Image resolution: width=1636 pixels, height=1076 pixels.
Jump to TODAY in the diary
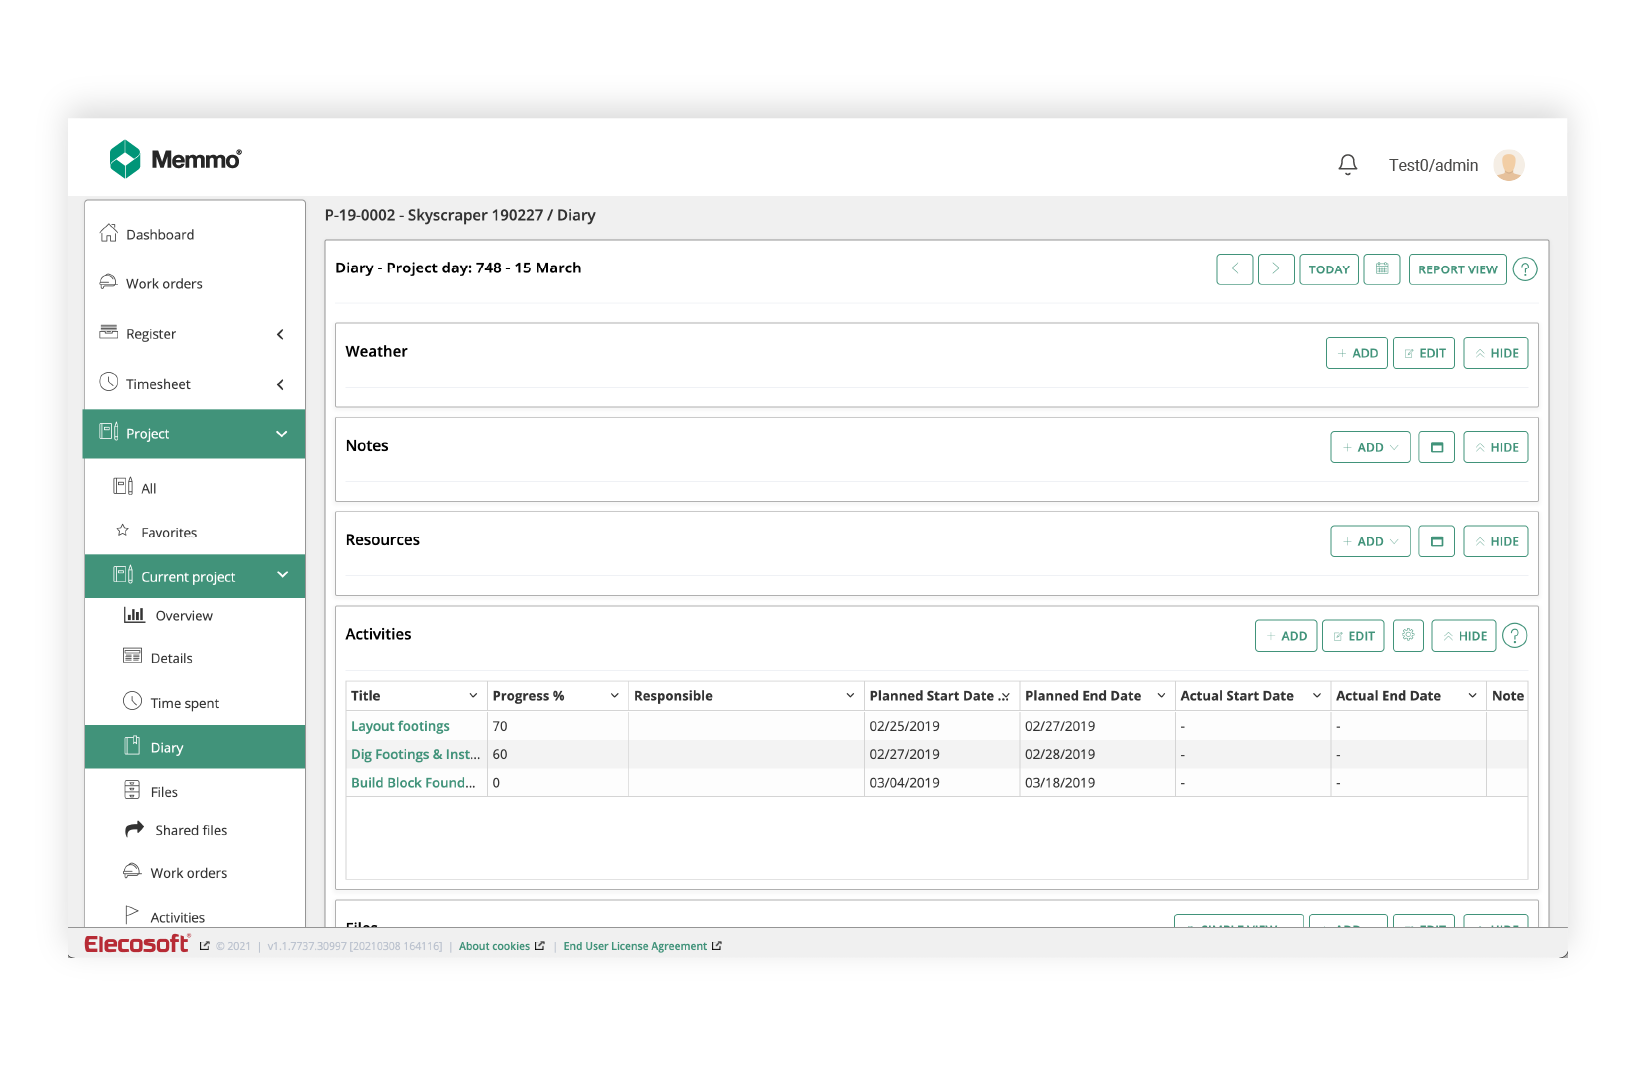[1328, 269]
